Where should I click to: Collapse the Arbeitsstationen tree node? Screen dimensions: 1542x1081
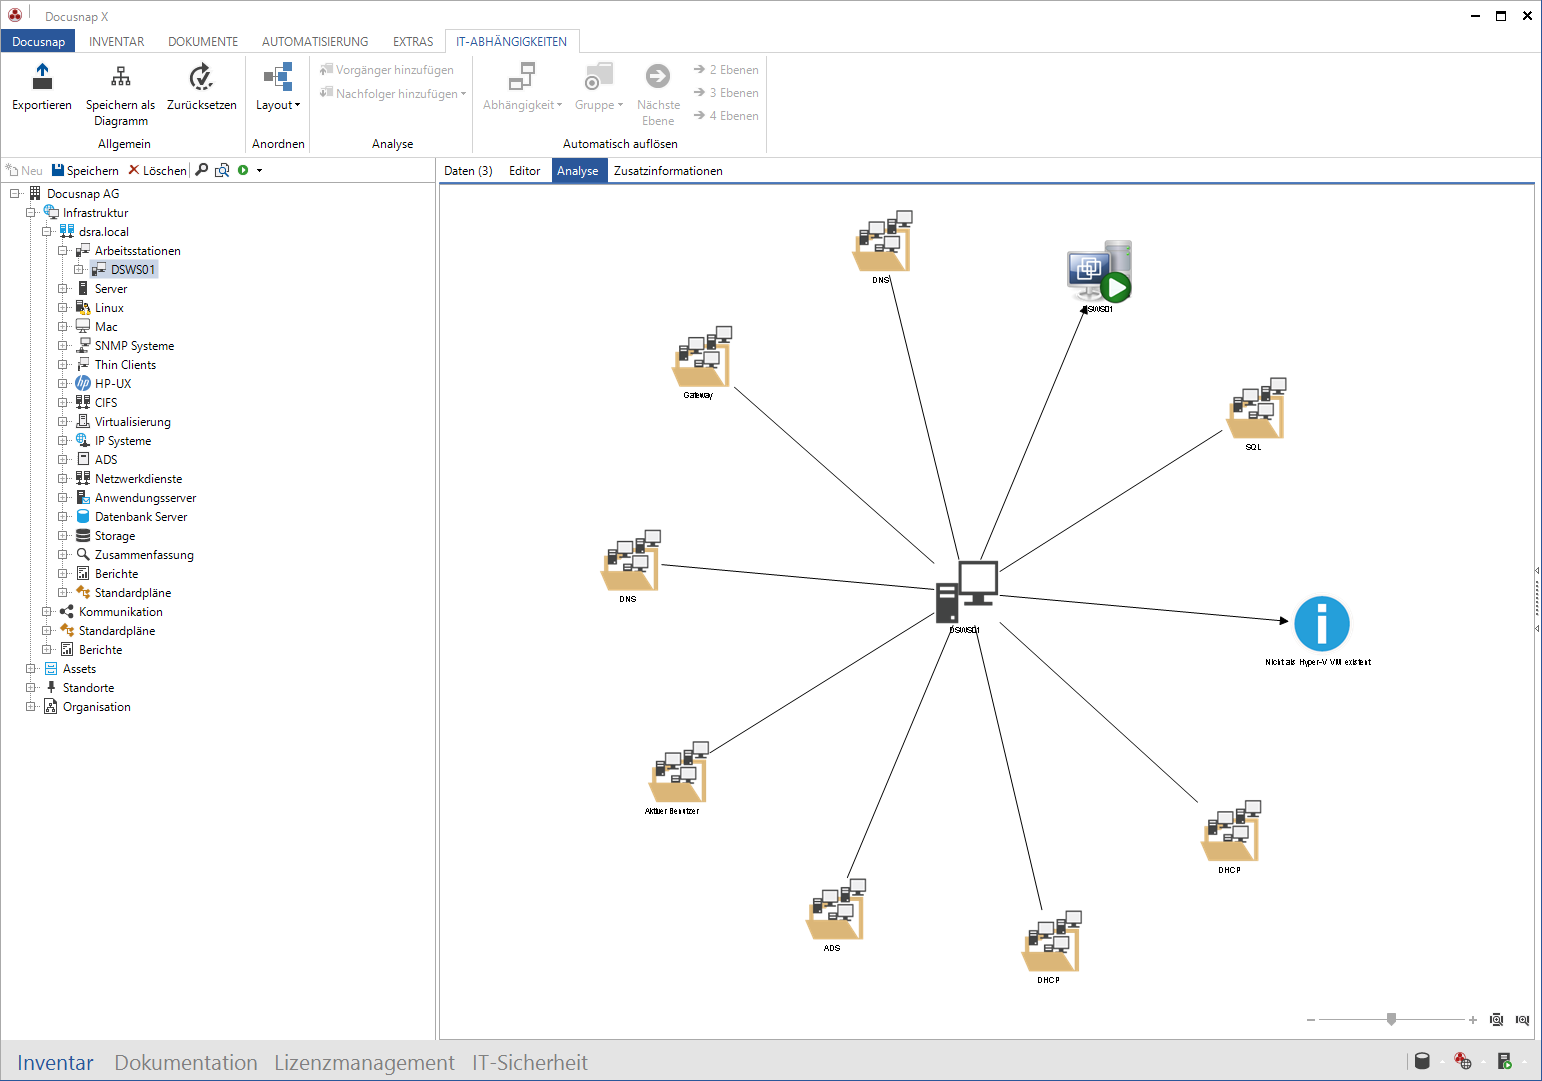(63, 251)
